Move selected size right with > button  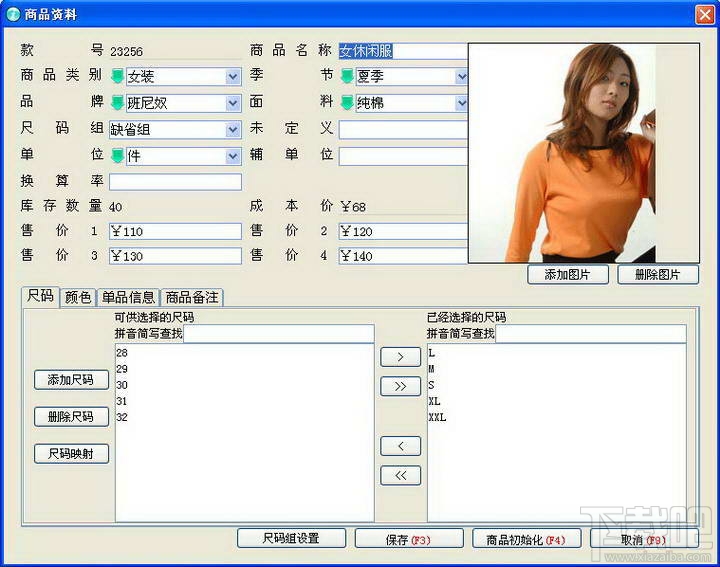coord(400,357)
